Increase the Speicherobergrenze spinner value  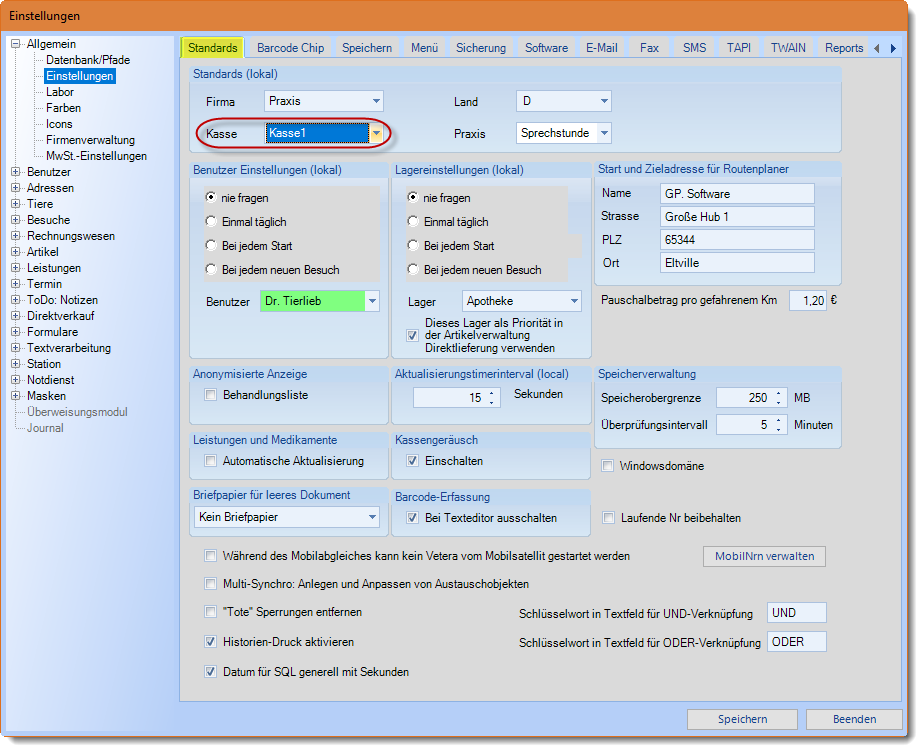(779, 393)
